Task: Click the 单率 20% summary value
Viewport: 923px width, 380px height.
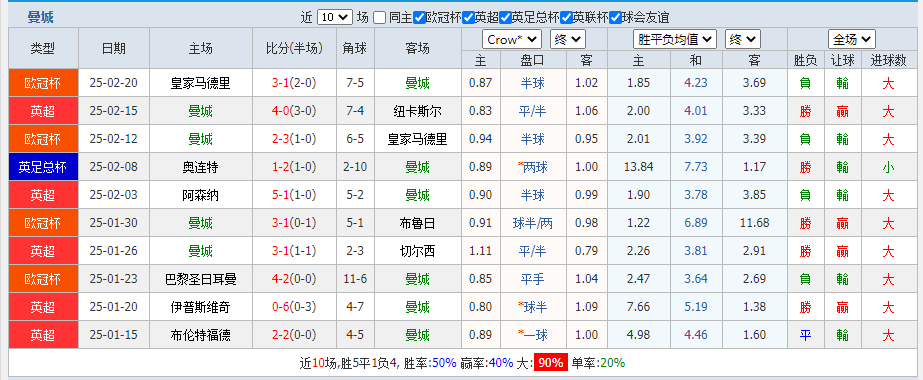Action: coord(612,363)
